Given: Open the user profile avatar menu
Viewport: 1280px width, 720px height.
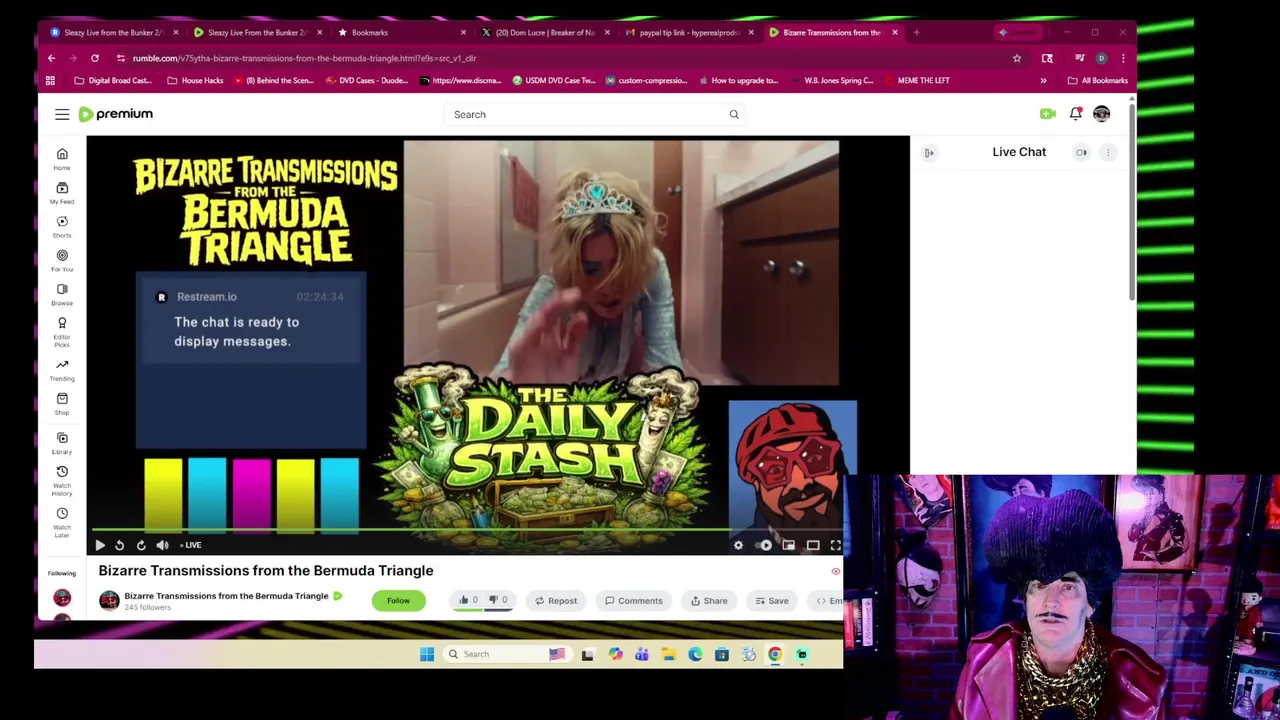Looking at the screenshot, I should pos(1101,114).
